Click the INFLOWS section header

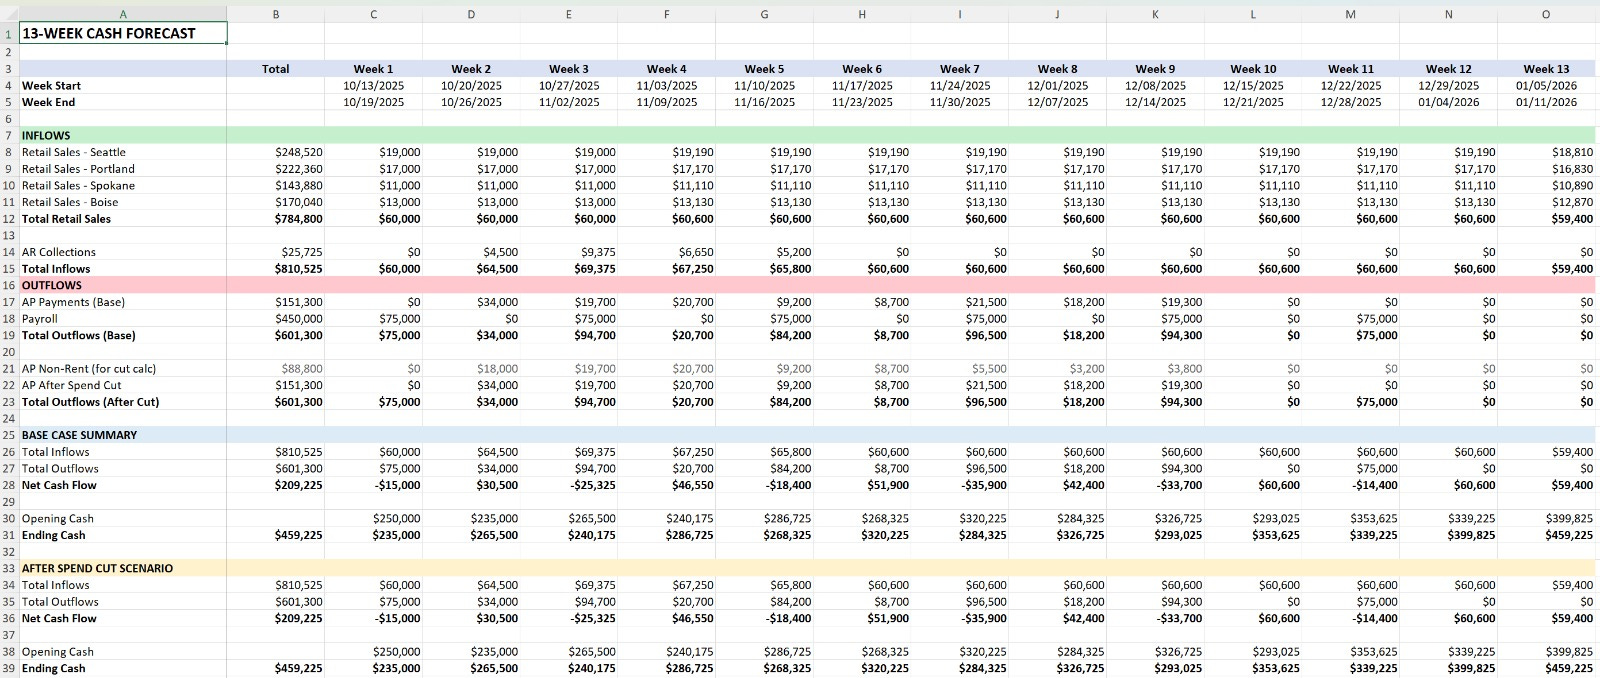click(x=123, y=135)
